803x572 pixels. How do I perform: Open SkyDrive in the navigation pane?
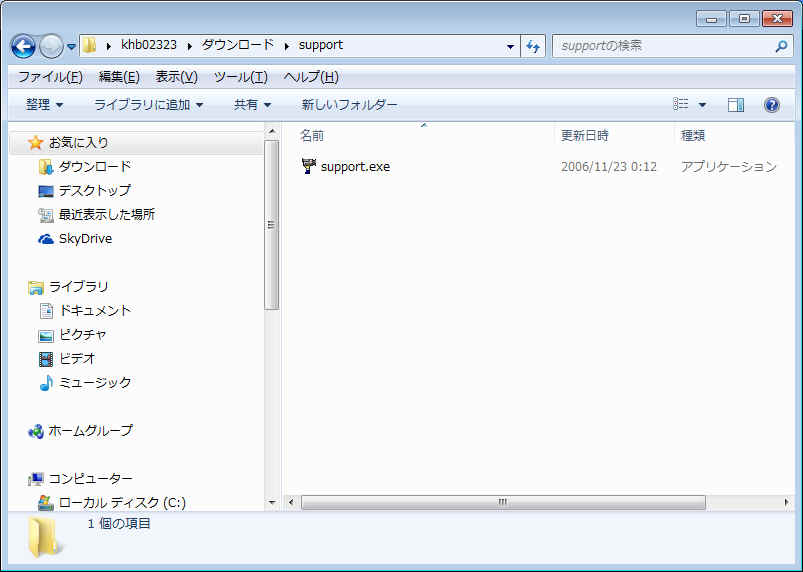[x=85, y=239]
